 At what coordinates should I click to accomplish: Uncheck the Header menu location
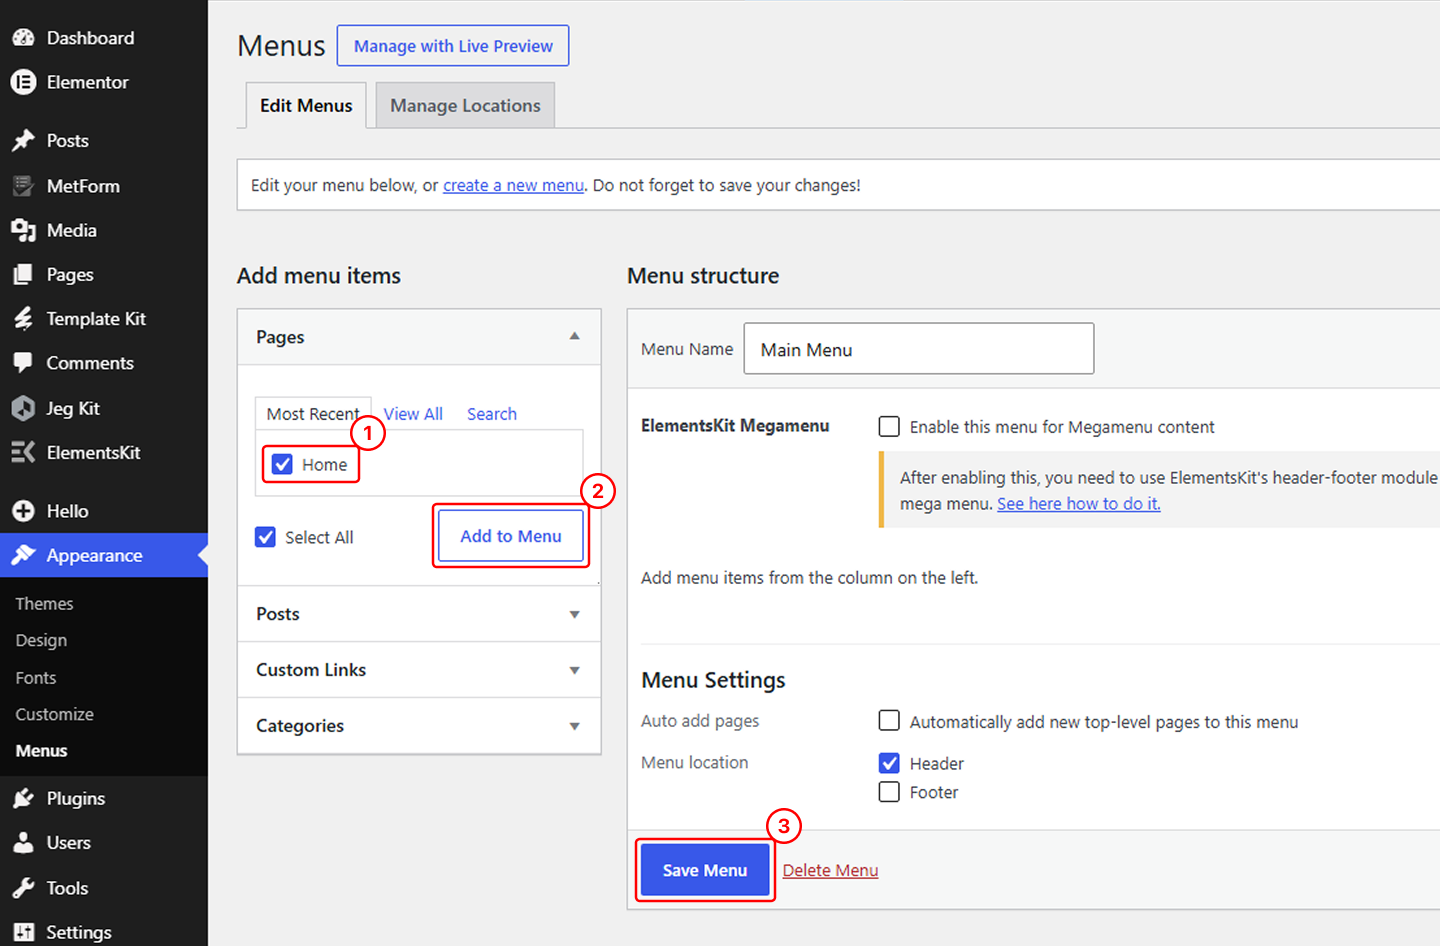889,763
